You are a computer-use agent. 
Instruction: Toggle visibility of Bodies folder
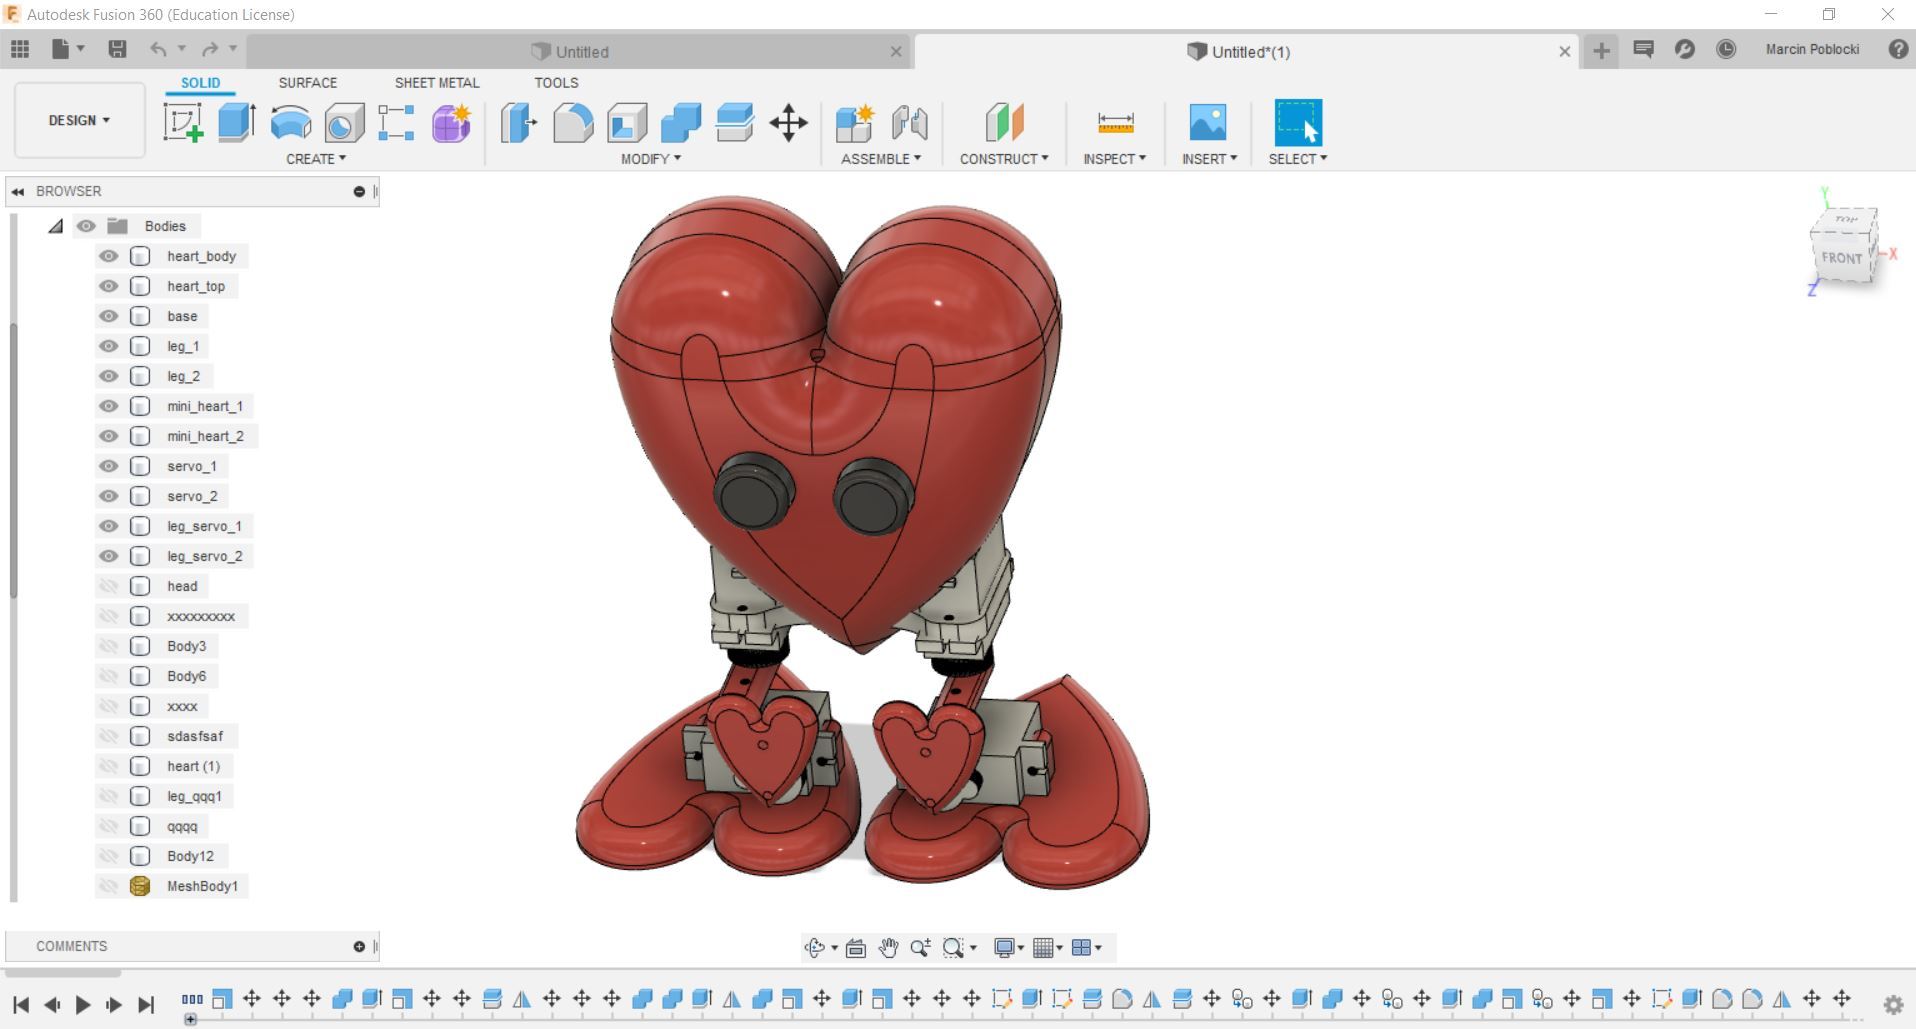point(86,226)
